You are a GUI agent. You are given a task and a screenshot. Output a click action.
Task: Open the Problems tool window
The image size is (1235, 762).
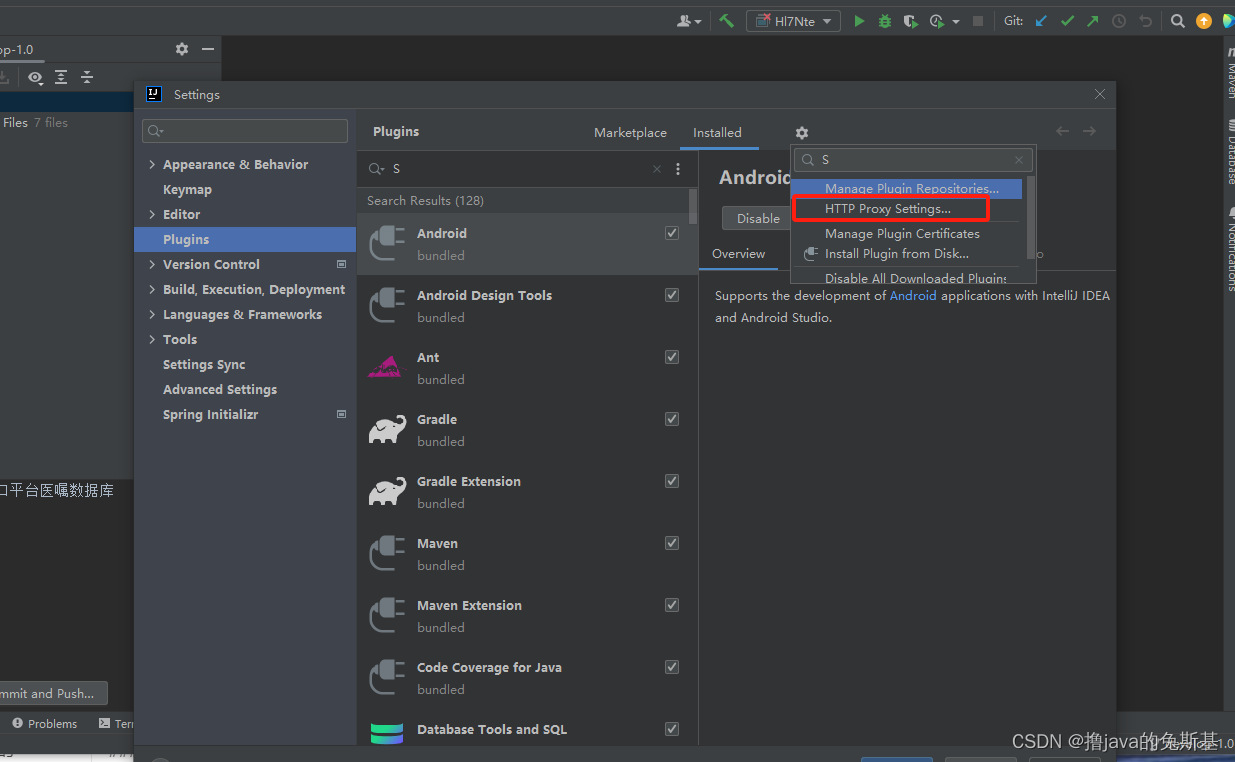point(44,723)
